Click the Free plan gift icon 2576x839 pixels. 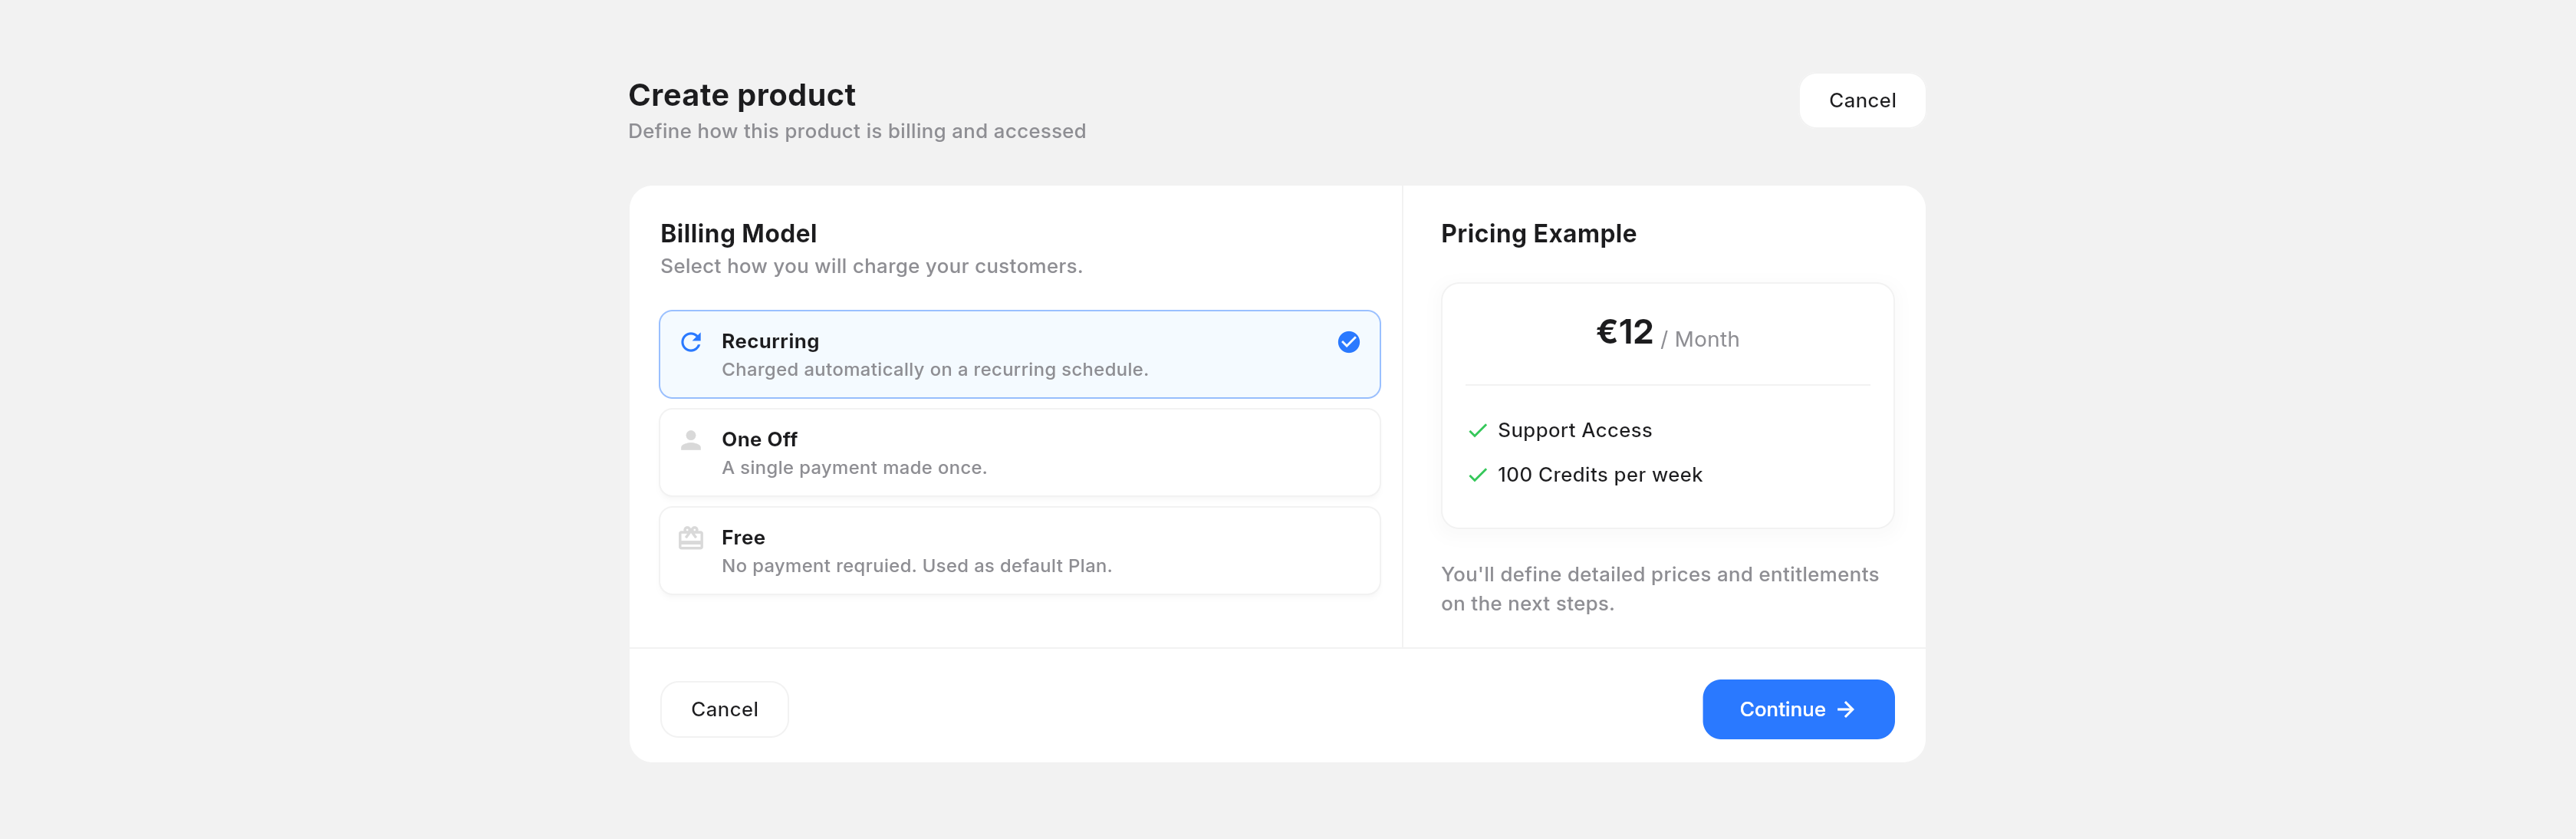690,538
